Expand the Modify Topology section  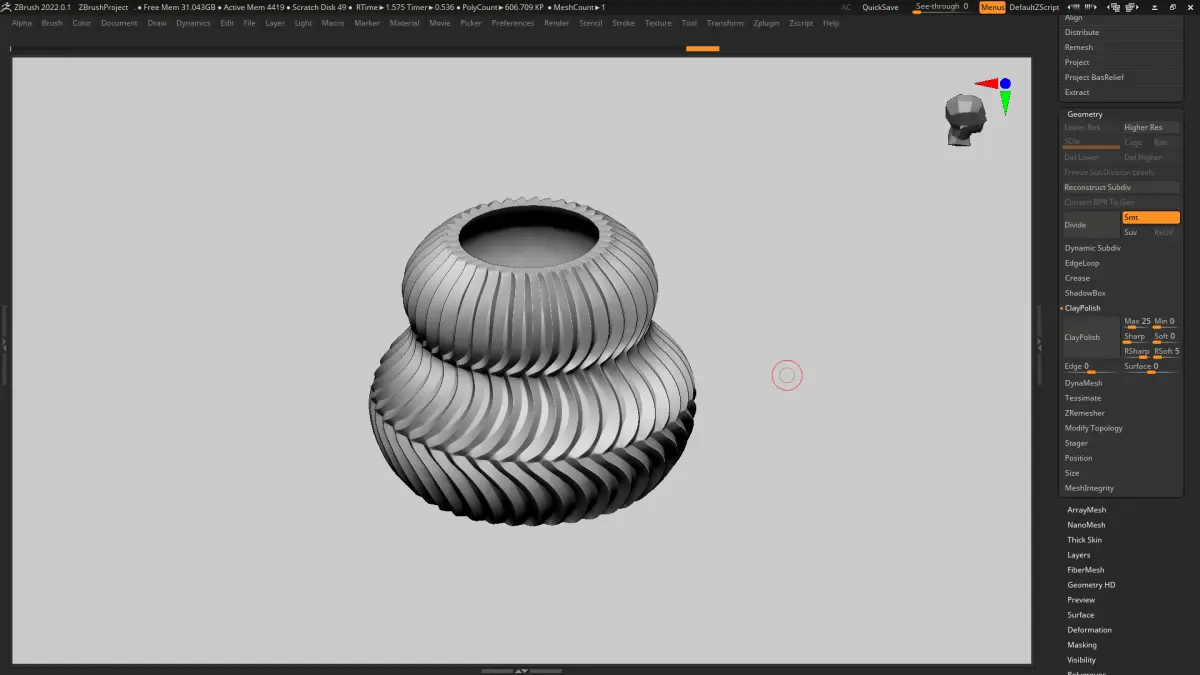point(1093,428)
